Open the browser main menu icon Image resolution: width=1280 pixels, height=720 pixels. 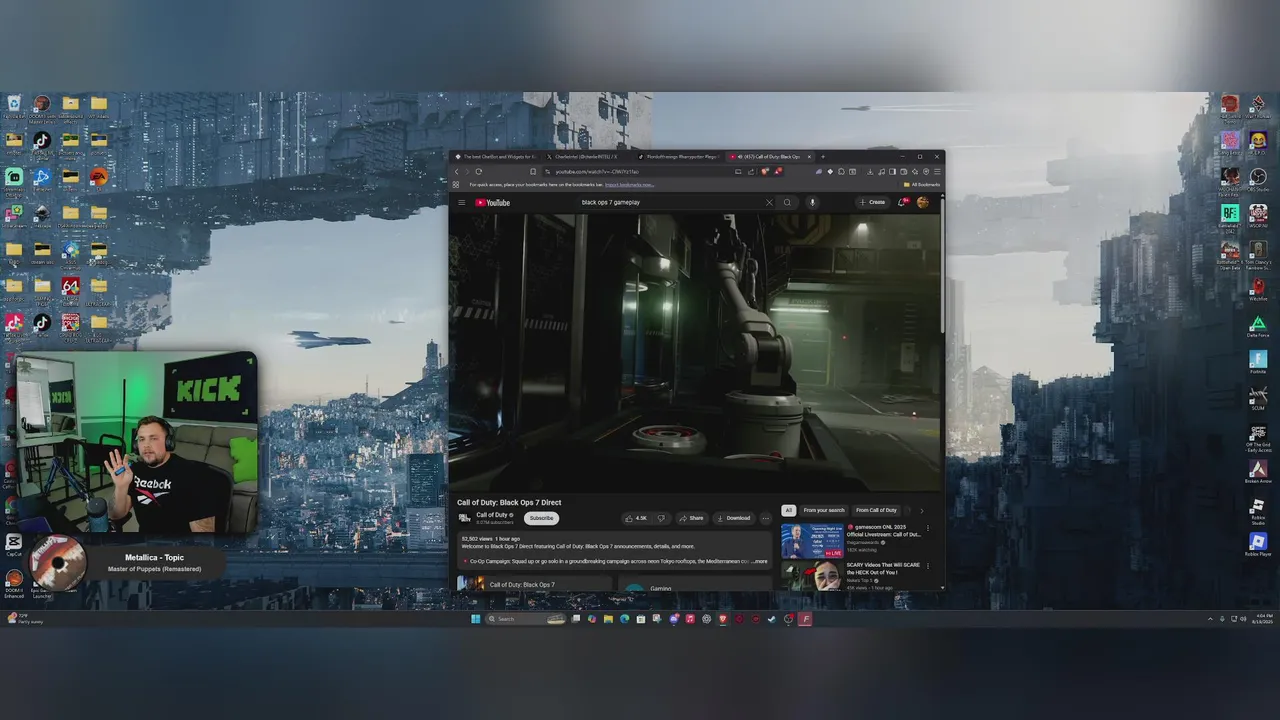point(937,171)
